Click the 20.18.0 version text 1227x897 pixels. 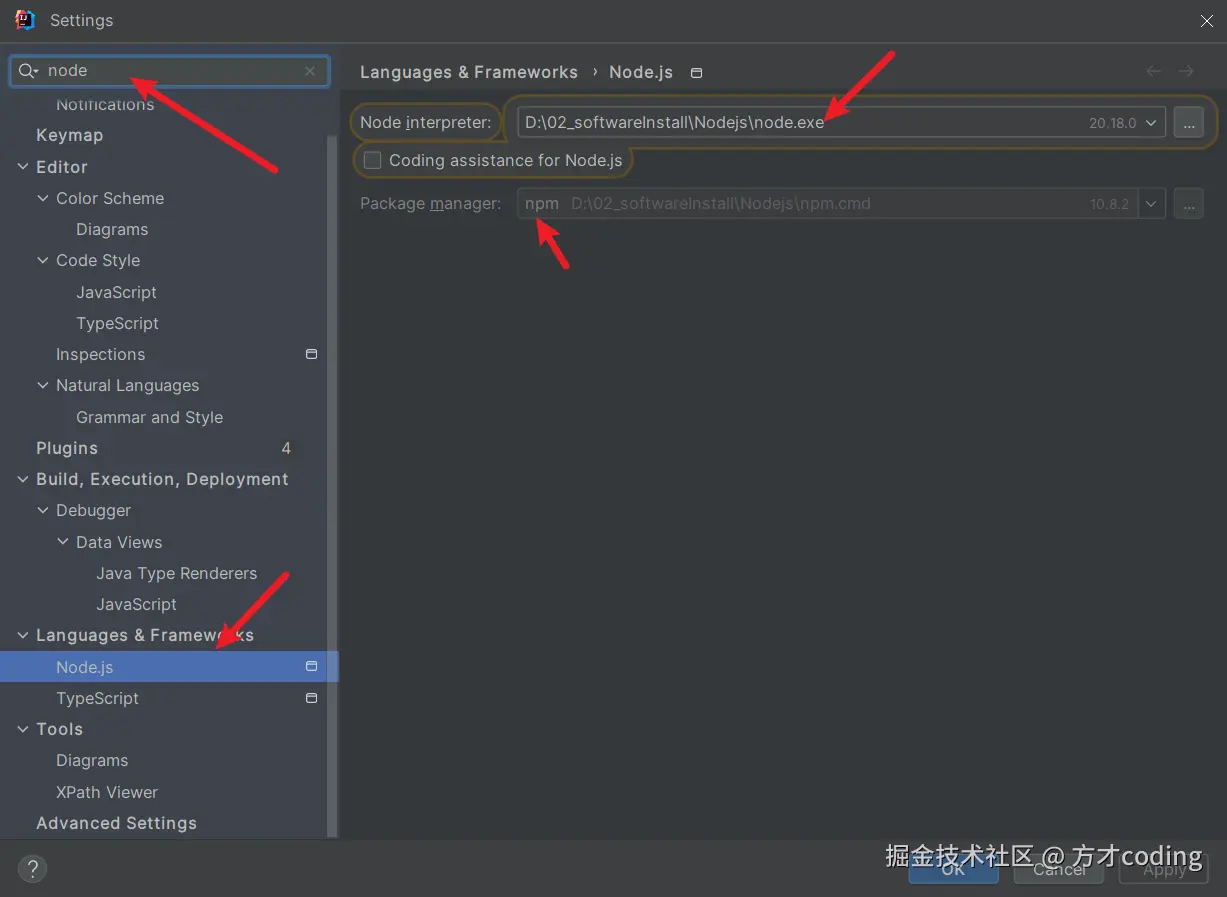coord(1113,123)
